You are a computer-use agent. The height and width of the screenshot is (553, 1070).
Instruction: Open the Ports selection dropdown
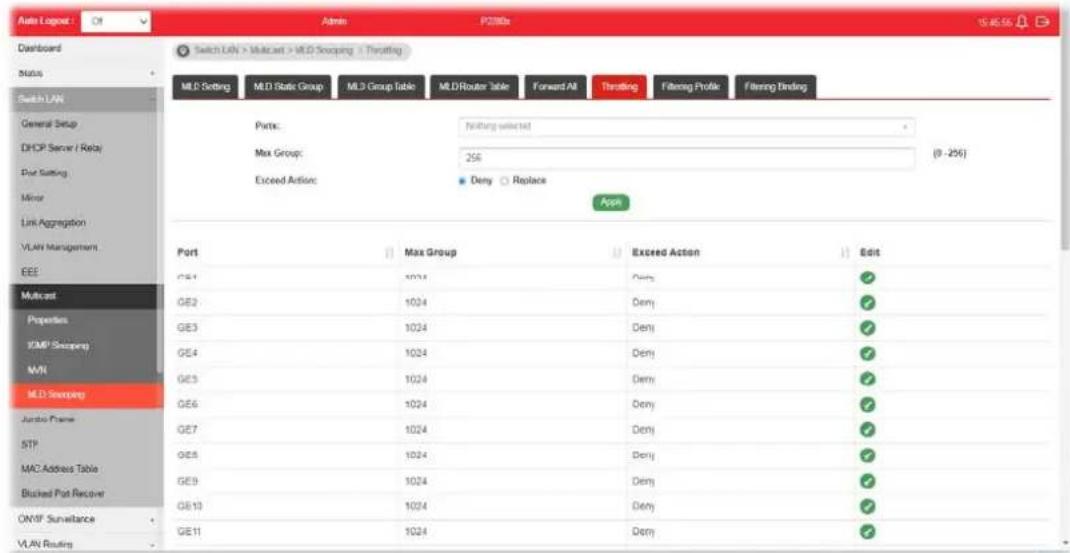coord(686,127)
